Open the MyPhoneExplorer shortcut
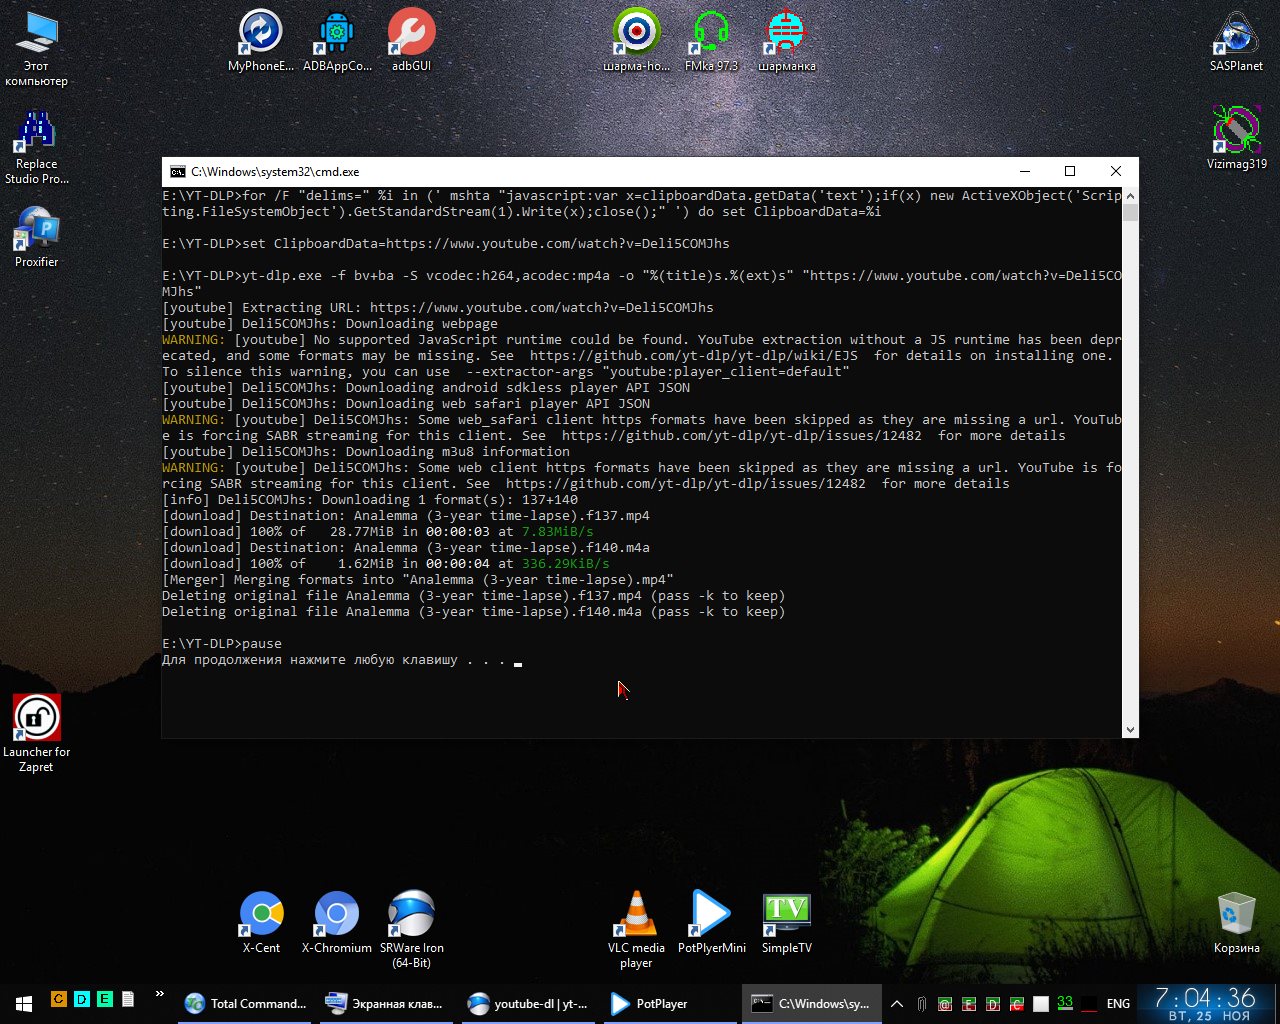Screen dimensions: 1280x1024 tap(261, 33)
